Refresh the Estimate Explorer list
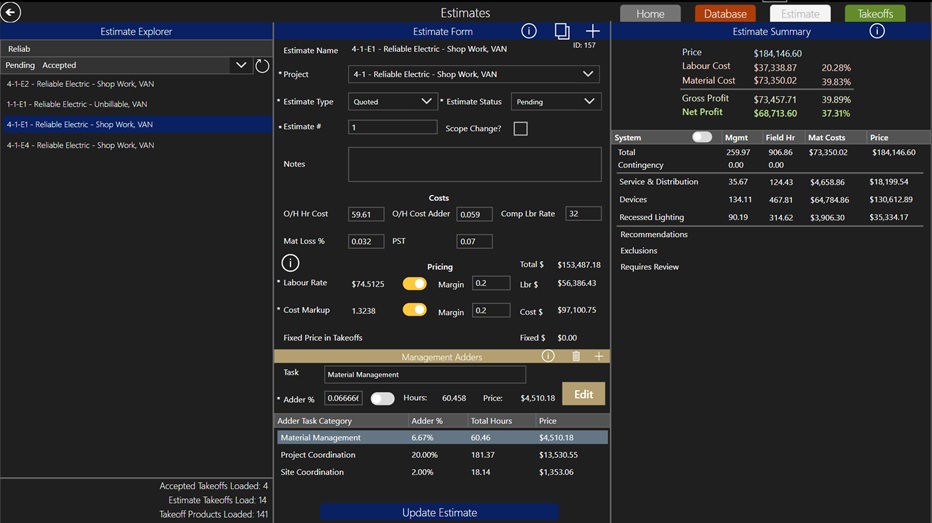932x523 pixels. coord(262,65)
